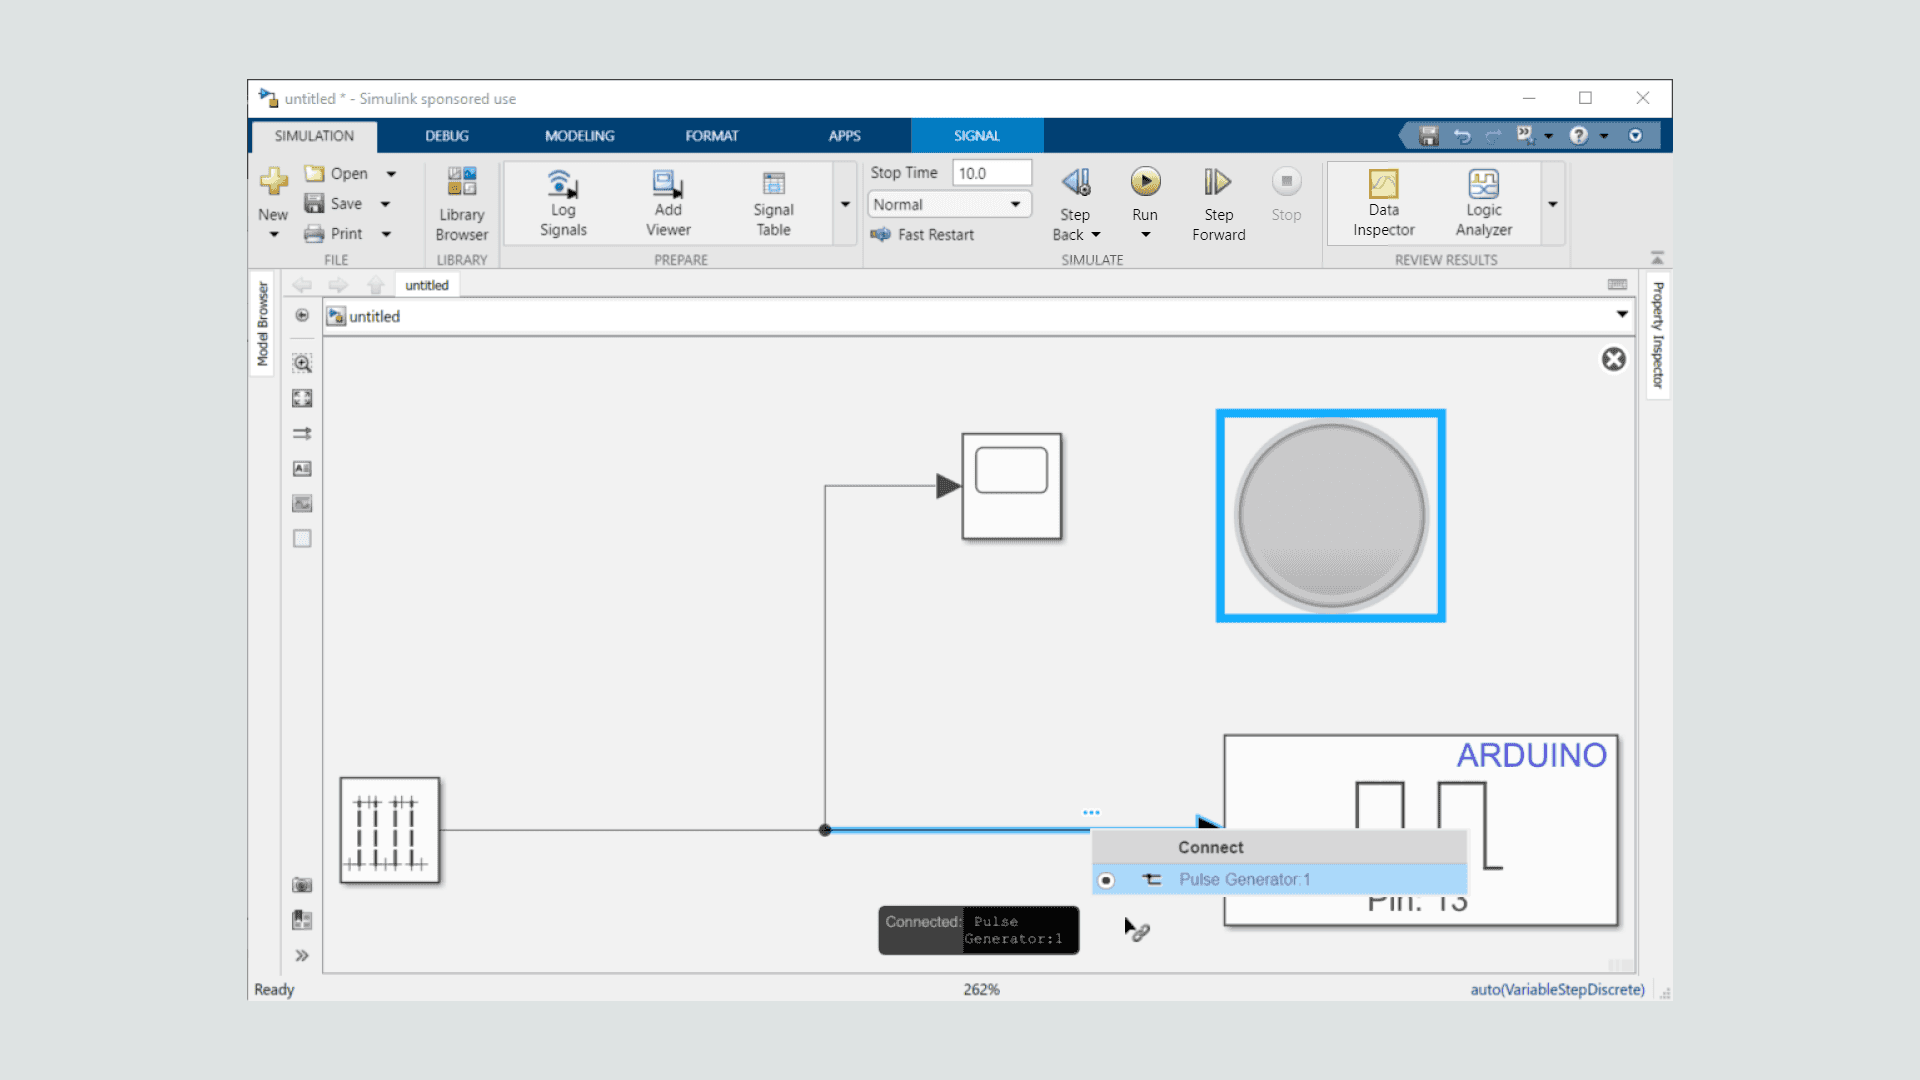This screenshot has height=1080, width=1920.
Task: Toggle the Model Browser side panel
Action: click(x=262, y=323)
